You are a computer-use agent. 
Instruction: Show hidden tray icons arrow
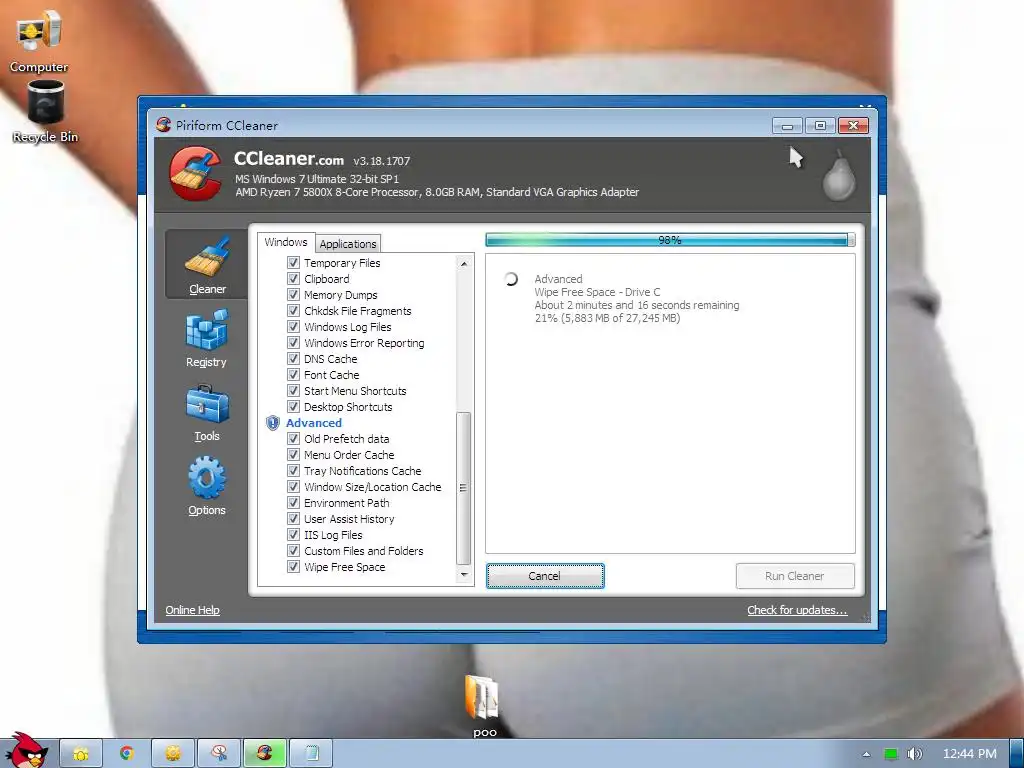coord(866,754)
